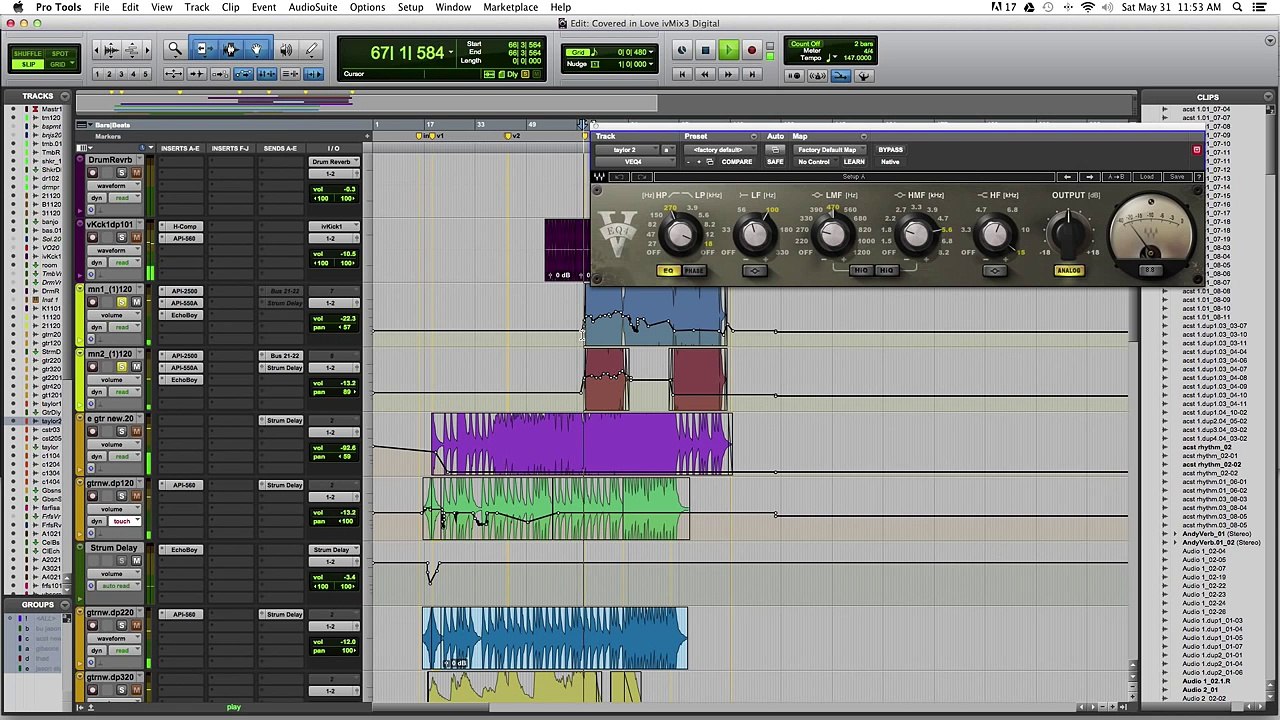Click the LEARN button in plugin header

click(854, 162)
